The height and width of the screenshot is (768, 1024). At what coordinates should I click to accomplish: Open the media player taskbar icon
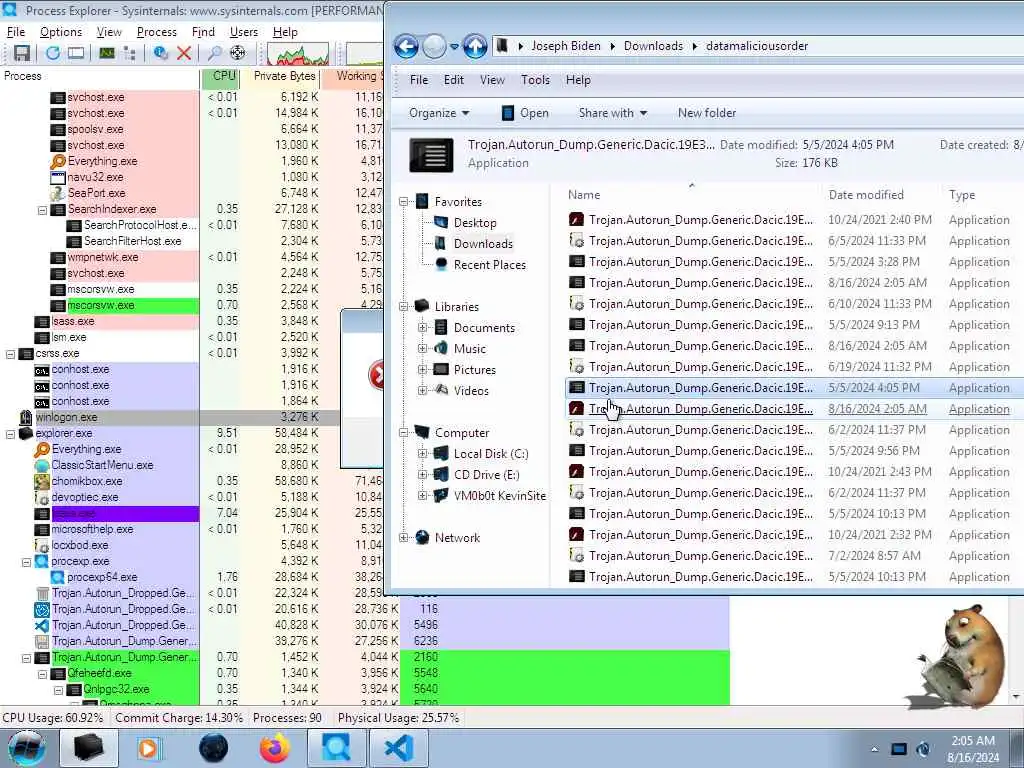[149, 748]
